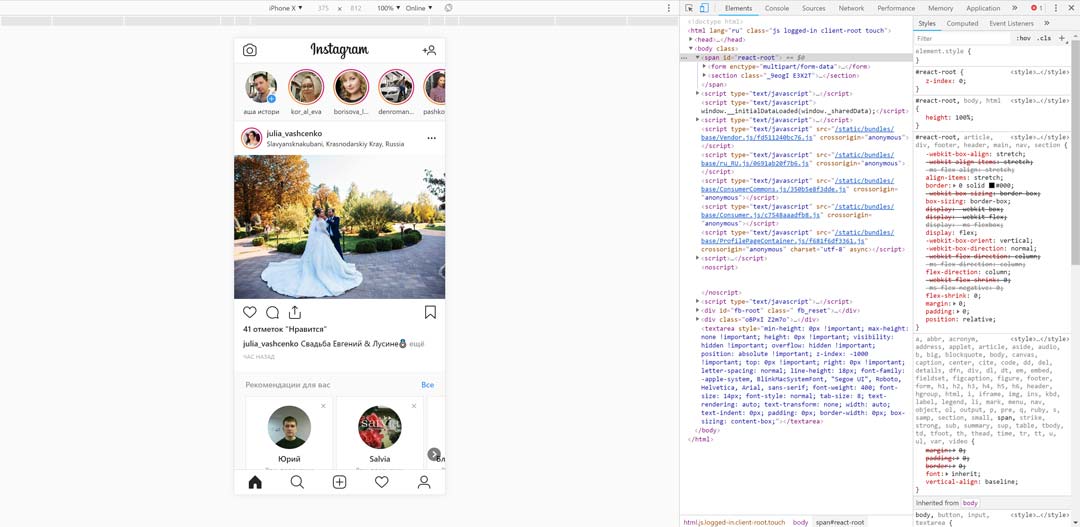Open profile icon in bottom bar

tap(424, 482)
